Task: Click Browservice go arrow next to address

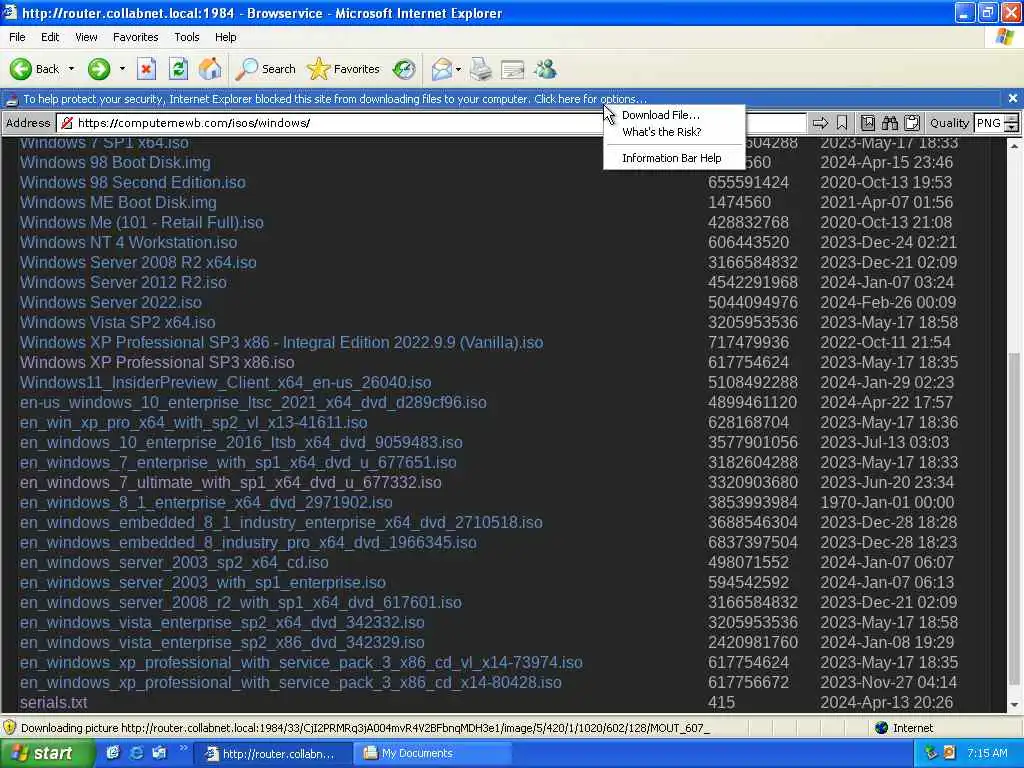Action: click(820, 123)
